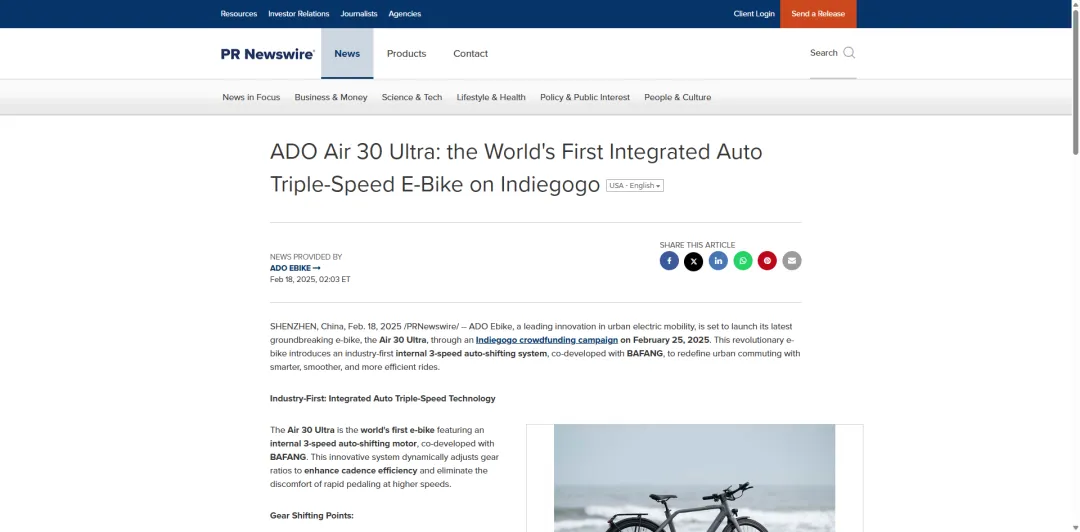
Task: Share article by email icon
Action: pyautogui.click(x=792, y=260)
